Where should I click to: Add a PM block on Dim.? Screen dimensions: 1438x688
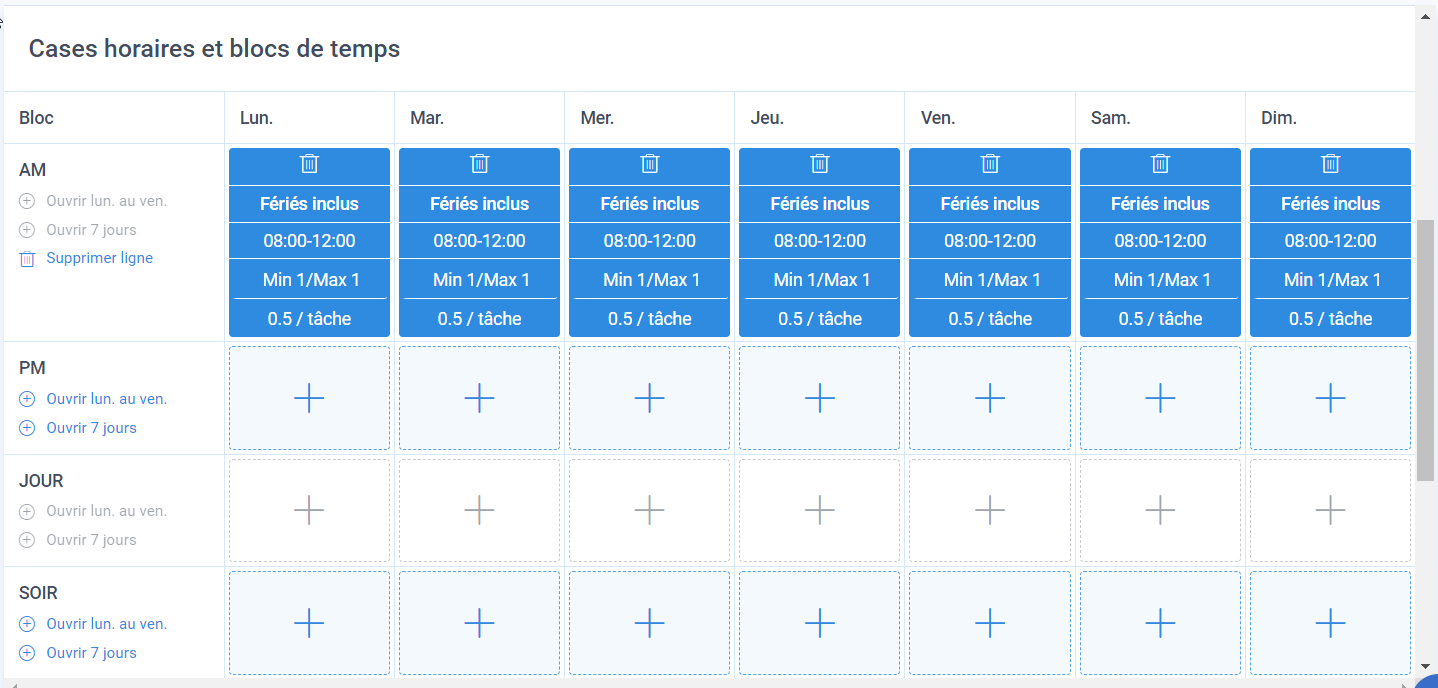click(x=1330, y=398)
